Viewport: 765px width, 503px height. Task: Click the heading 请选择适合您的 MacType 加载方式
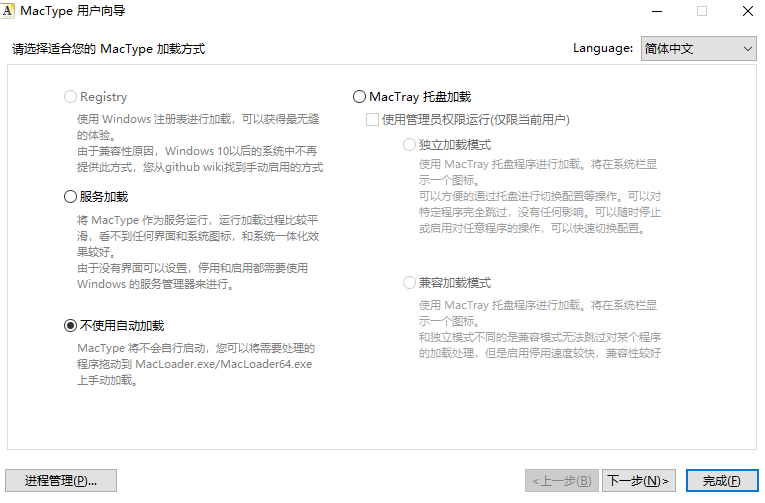point(108,49)
